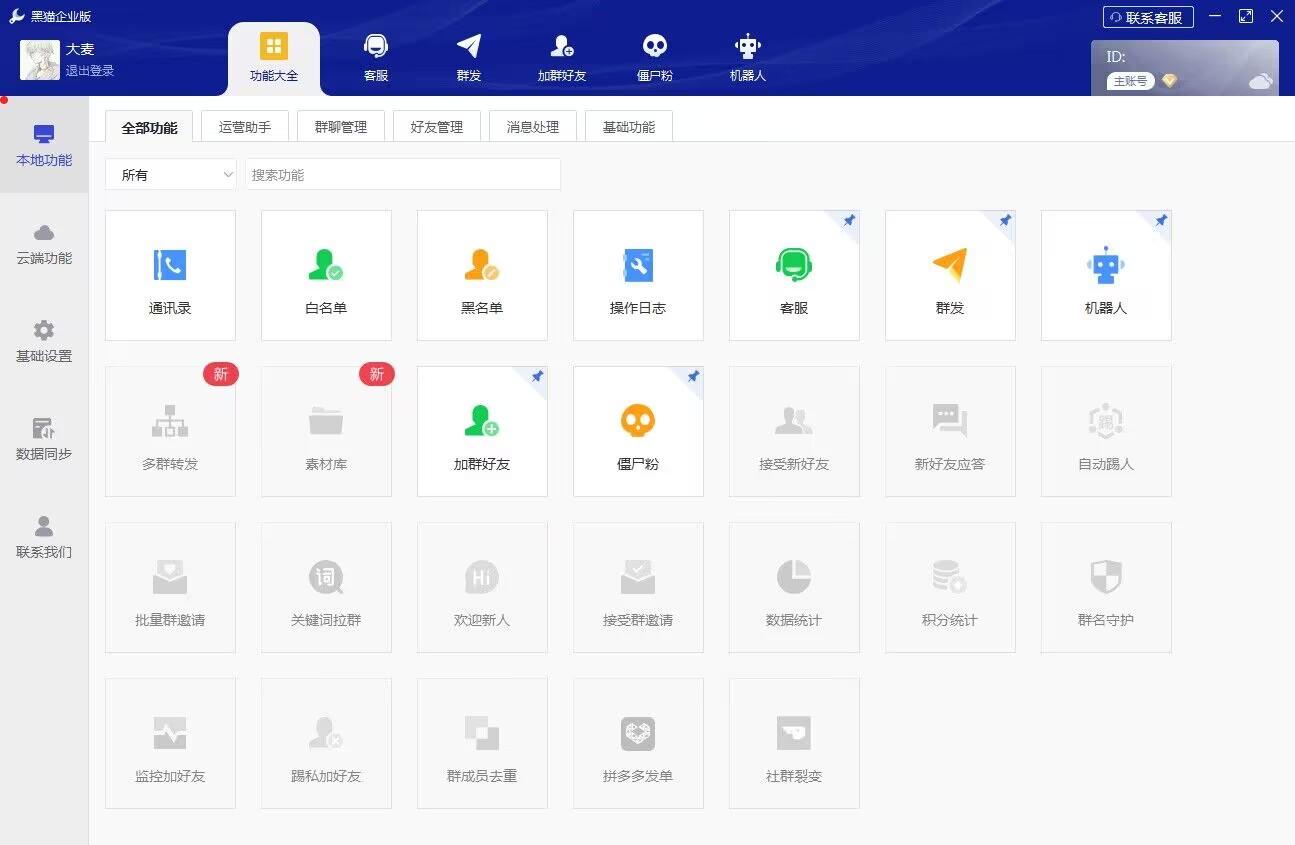Screen dimensions: 1295x845
Task: Switch to the 运营助手 tab
Action: tap(244, 126)
